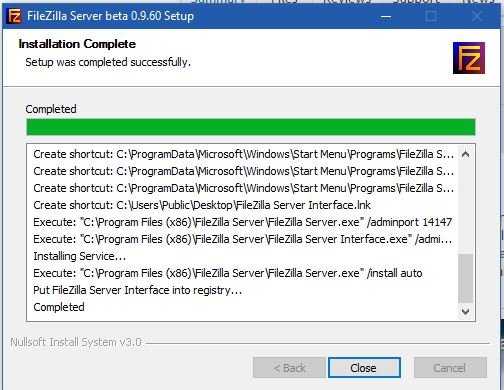Click the X icon in the title bar
The height and width of the screenshot is (390, 504).
click(x=477, y=16)
